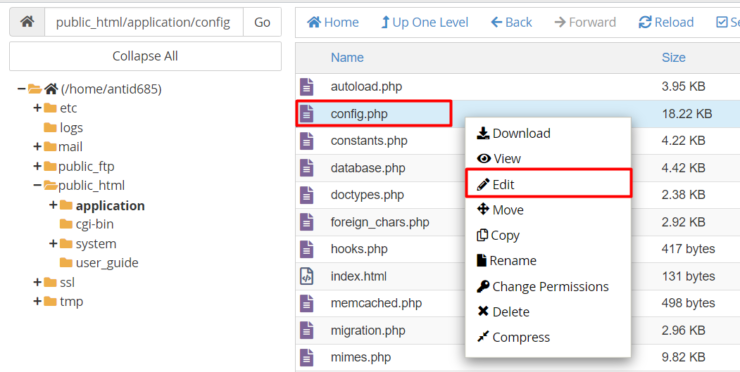
Task: Expand the application folder node
Action: click(x=53, y=205)
